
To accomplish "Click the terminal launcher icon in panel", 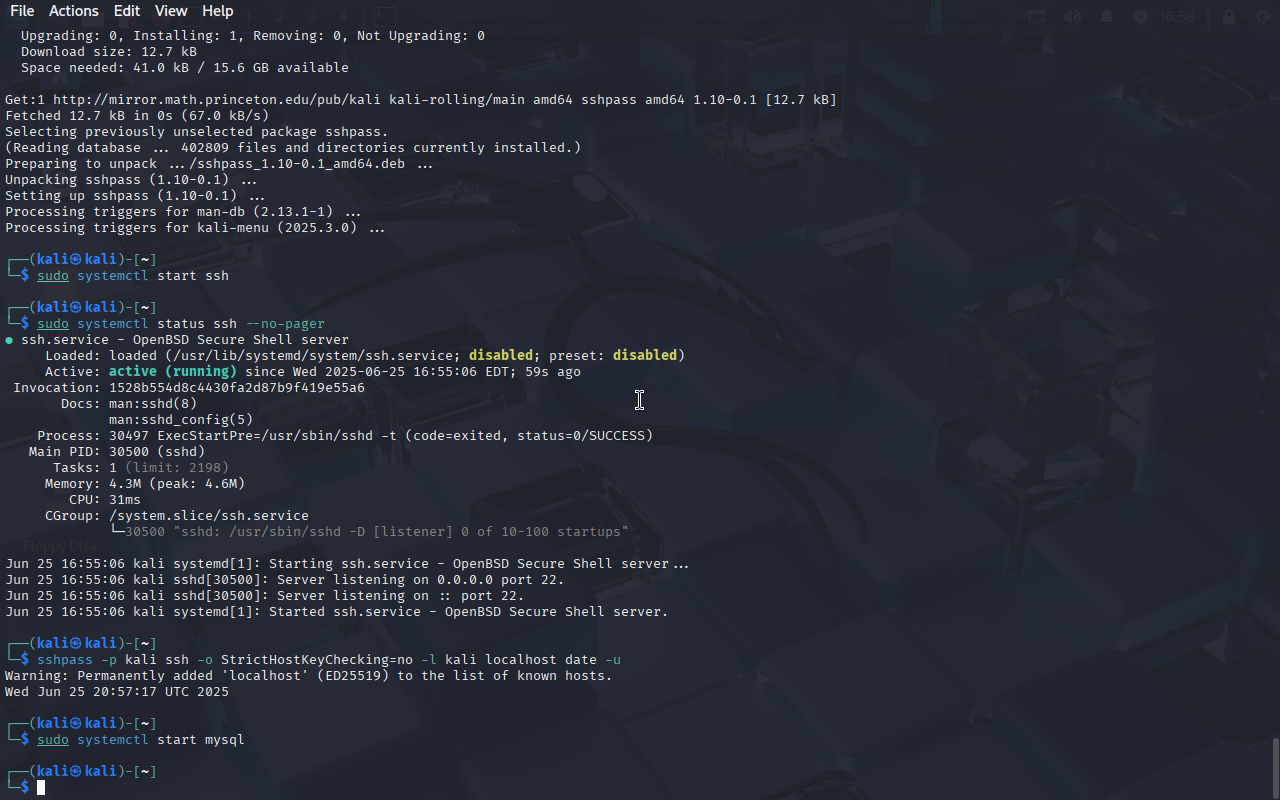I will (384, 17).
